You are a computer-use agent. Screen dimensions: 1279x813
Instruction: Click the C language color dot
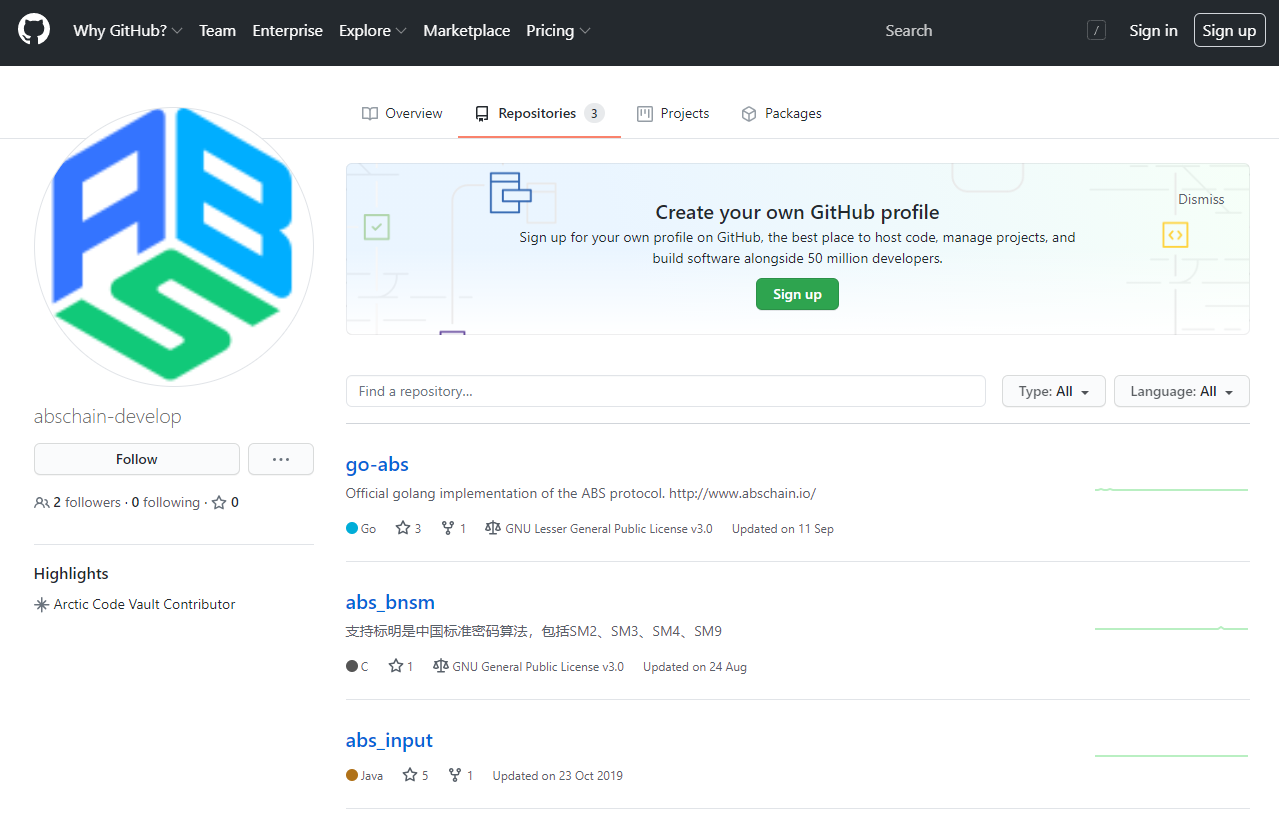(352, 666)
